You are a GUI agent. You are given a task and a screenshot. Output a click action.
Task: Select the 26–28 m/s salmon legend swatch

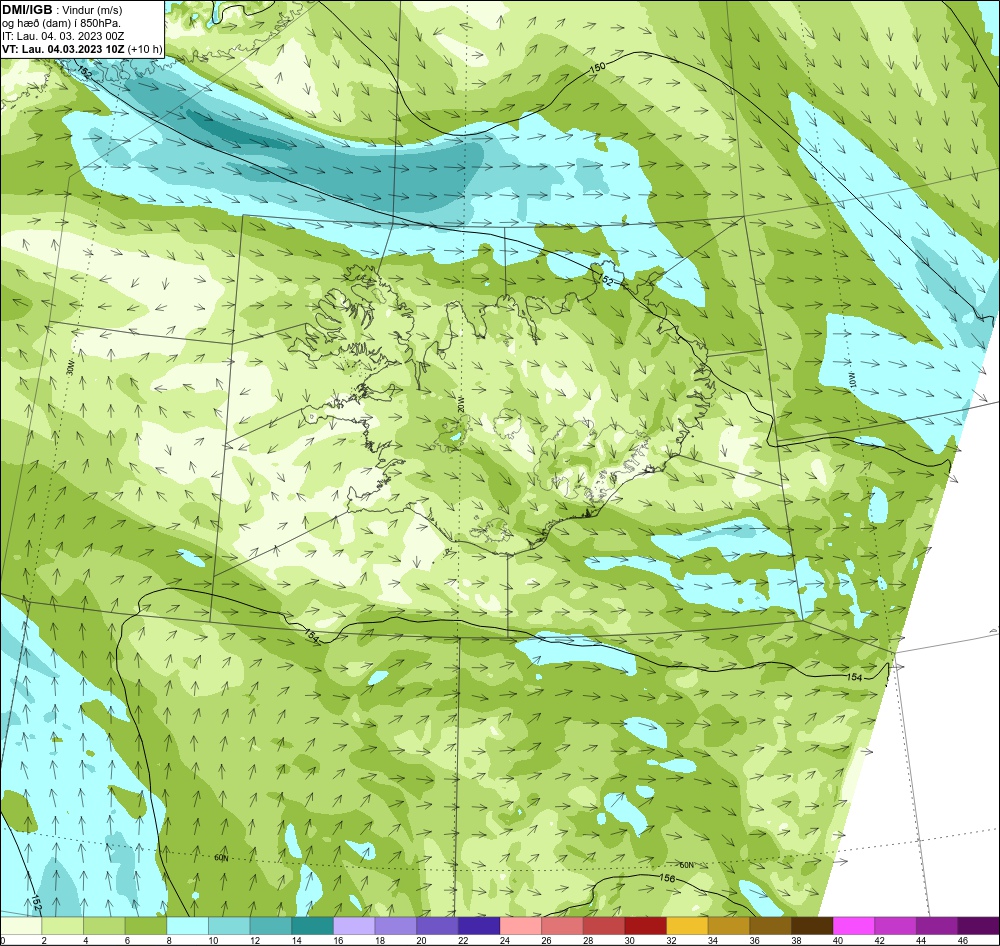562,926
